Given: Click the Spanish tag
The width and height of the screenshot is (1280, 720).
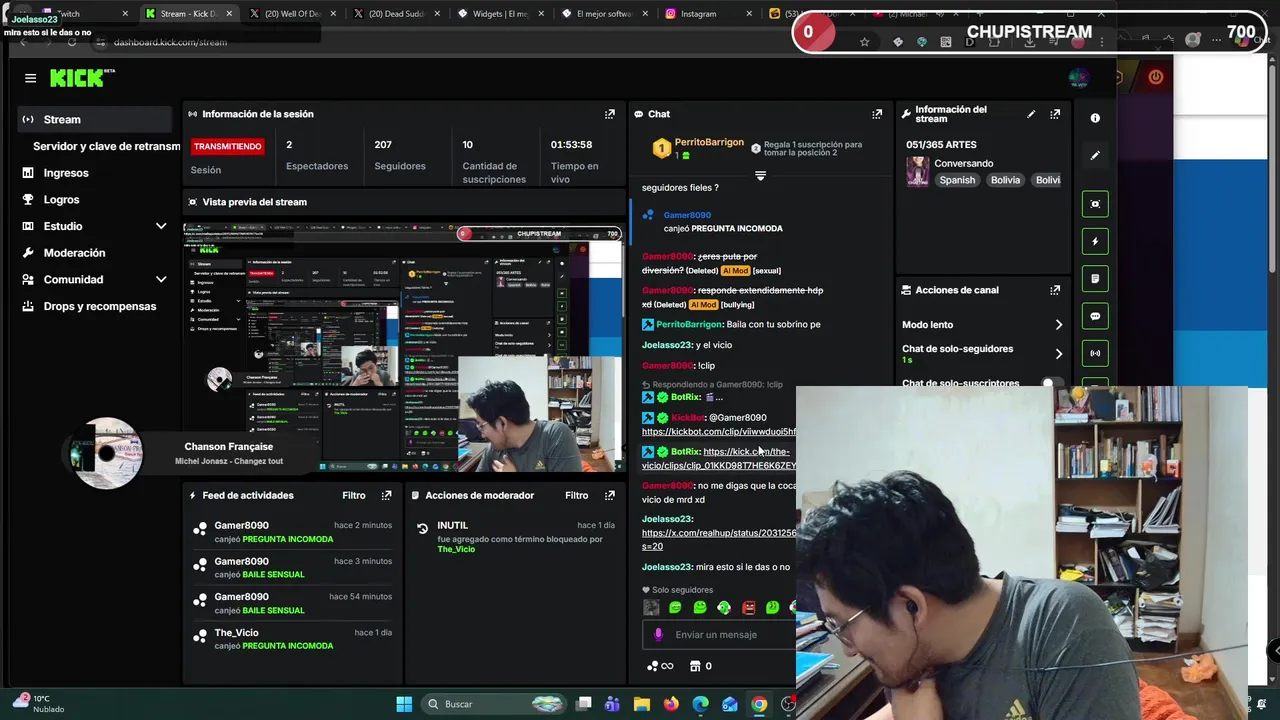Looking at the screenshot, I should (x=957, y=180).
